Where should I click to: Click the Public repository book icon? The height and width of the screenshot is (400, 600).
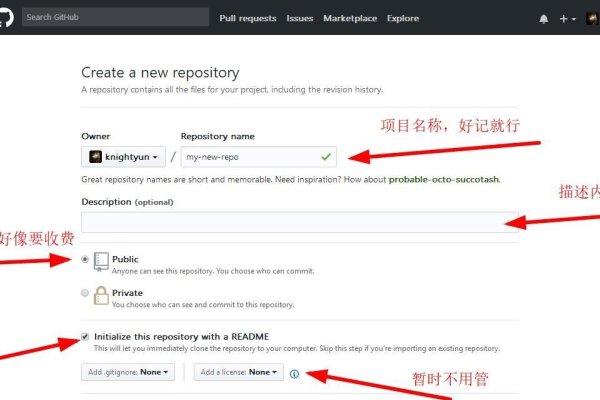pos(101,262)
